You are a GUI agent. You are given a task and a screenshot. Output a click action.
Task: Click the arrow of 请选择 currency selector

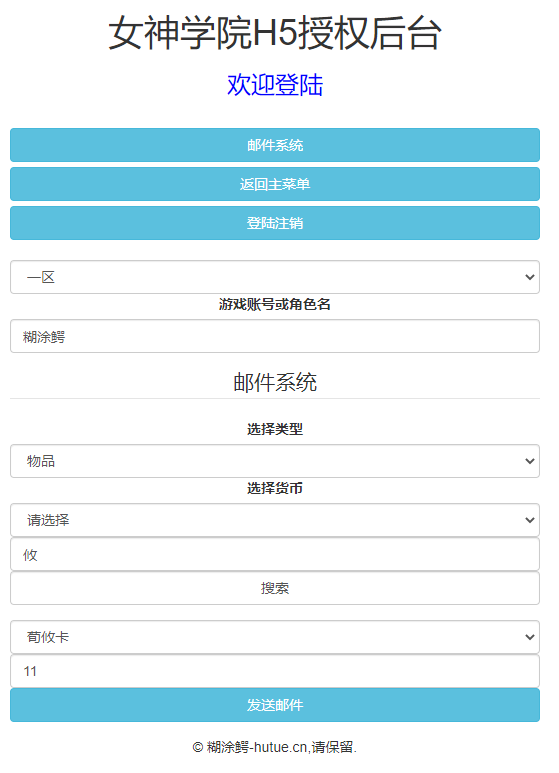click(529, 520)
